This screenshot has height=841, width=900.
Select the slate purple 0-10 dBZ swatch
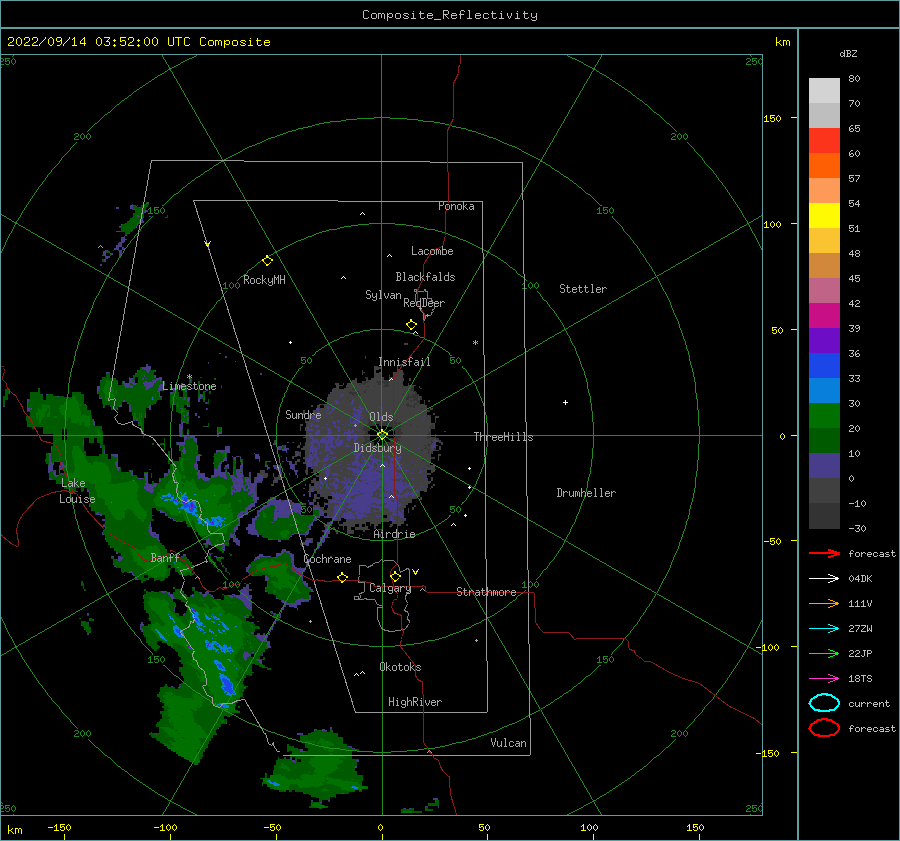tap(824, 466)
